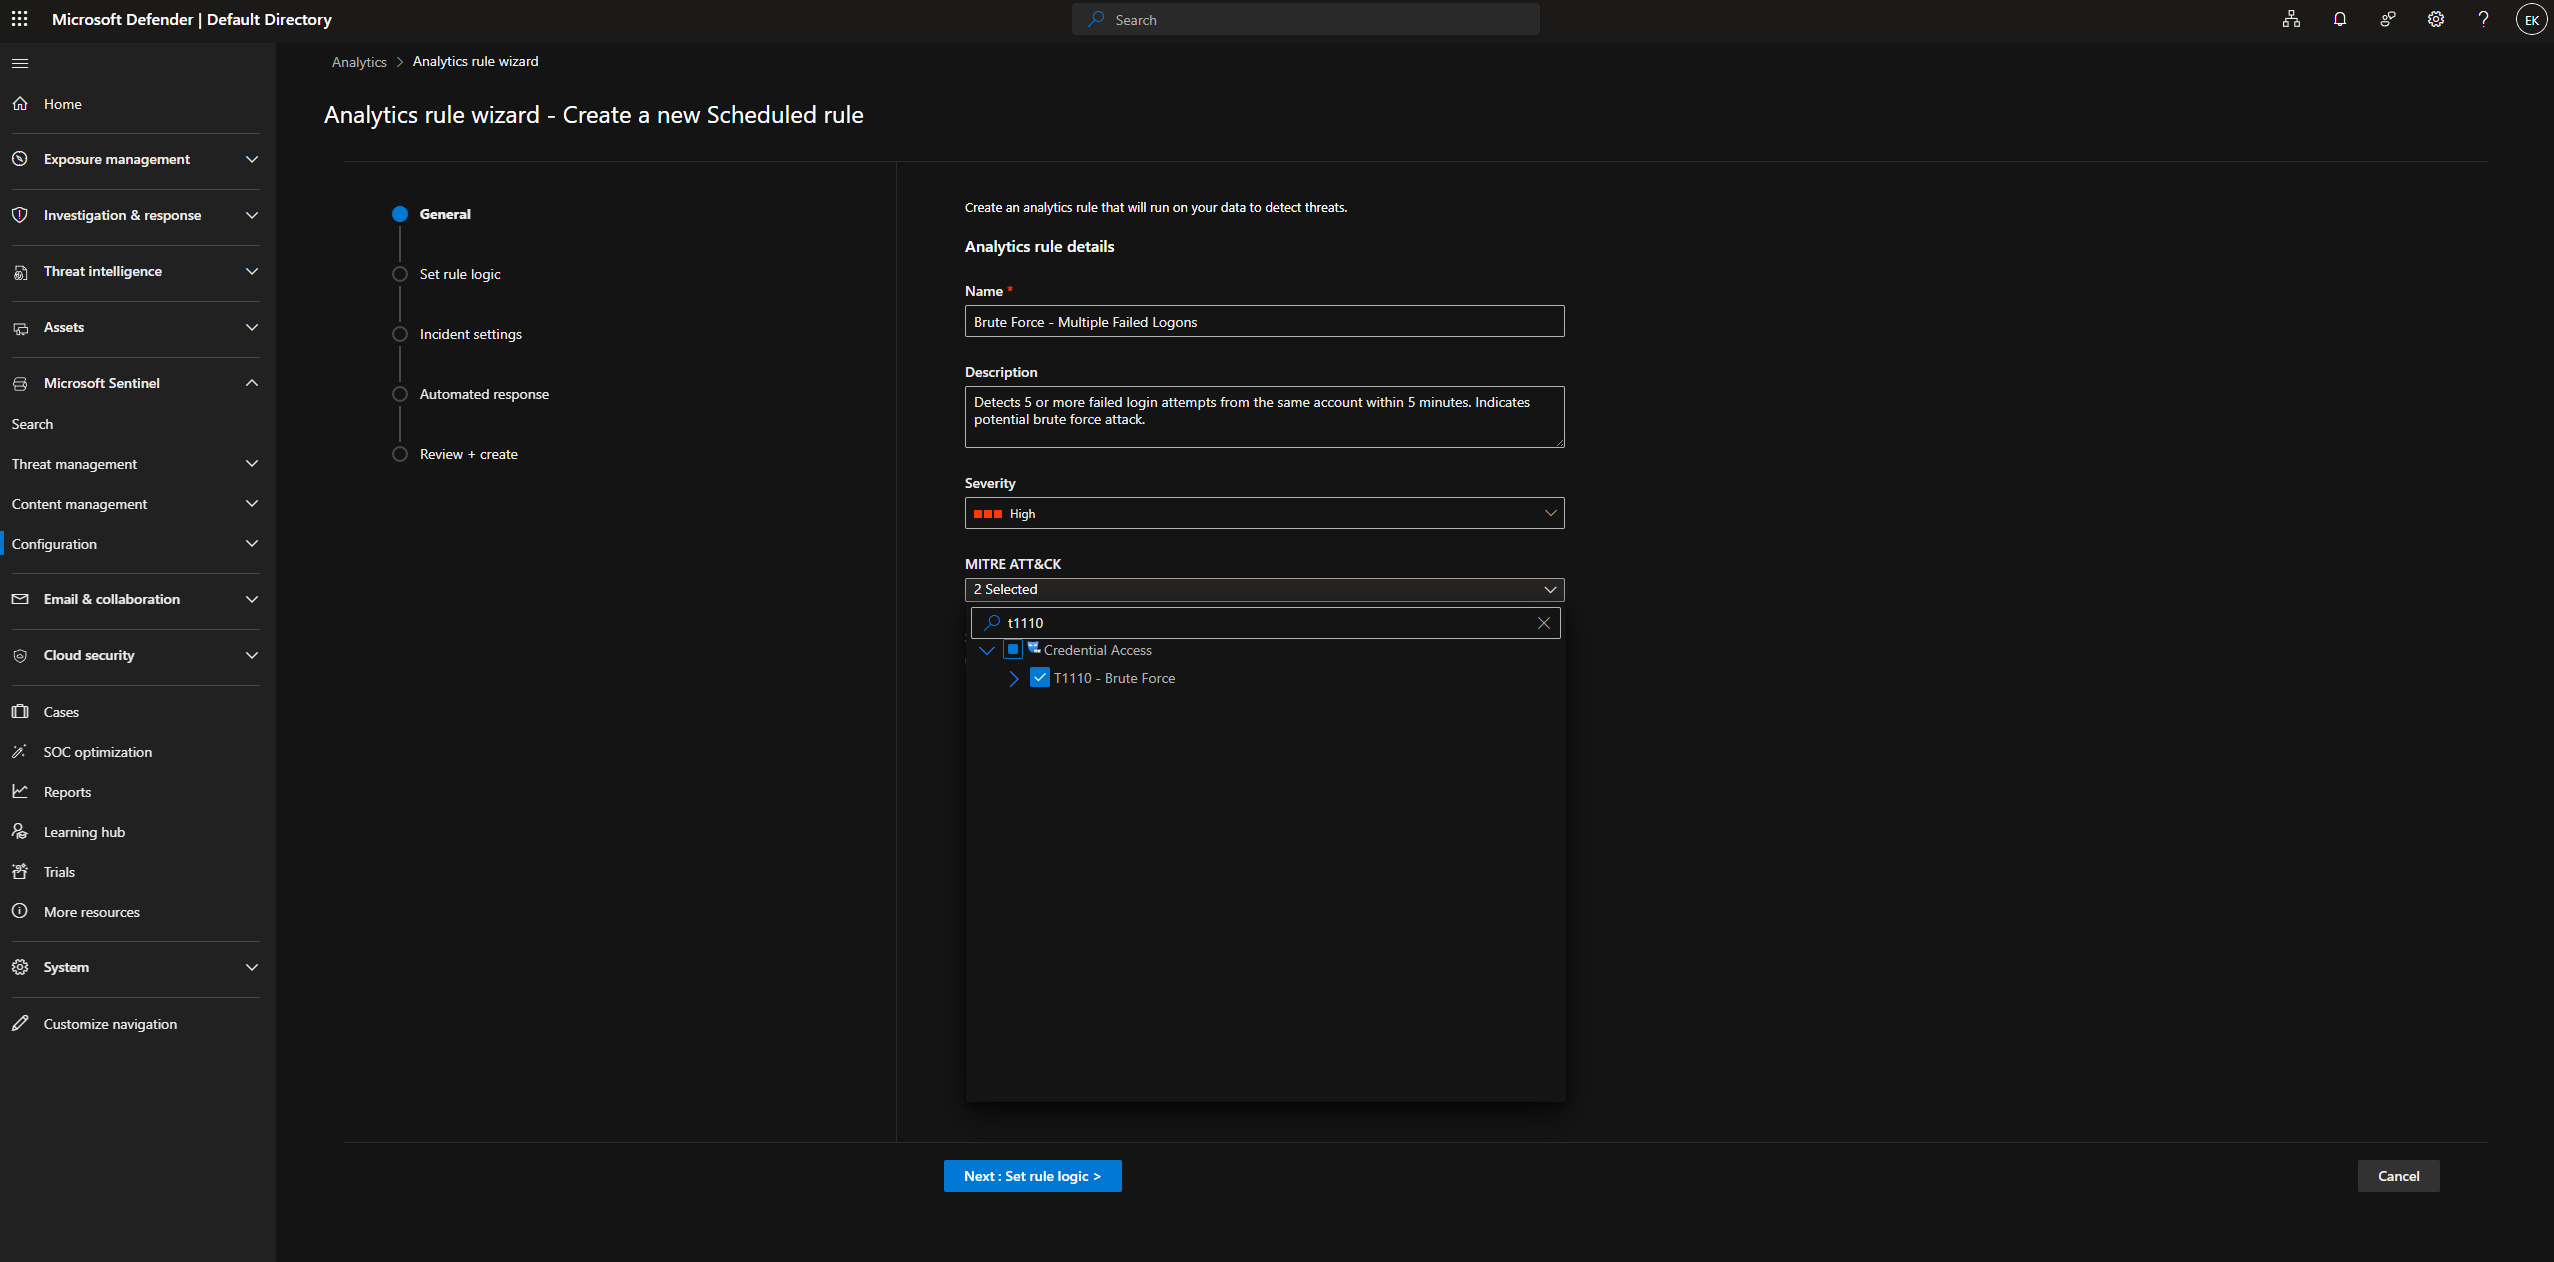Image resolution: width=2554 pixels, height=1262 pixels.
Task: Open the settings gear icon in header
Action: pyautogui.click(x=2435, y=19)
